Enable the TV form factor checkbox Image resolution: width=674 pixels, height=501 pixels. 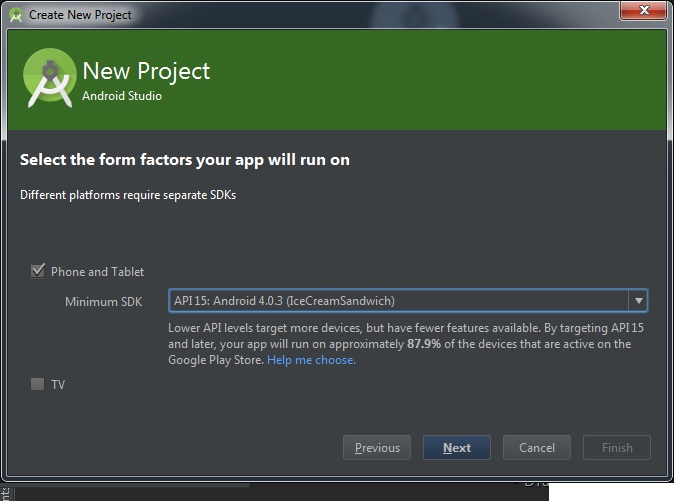point(37,384)
